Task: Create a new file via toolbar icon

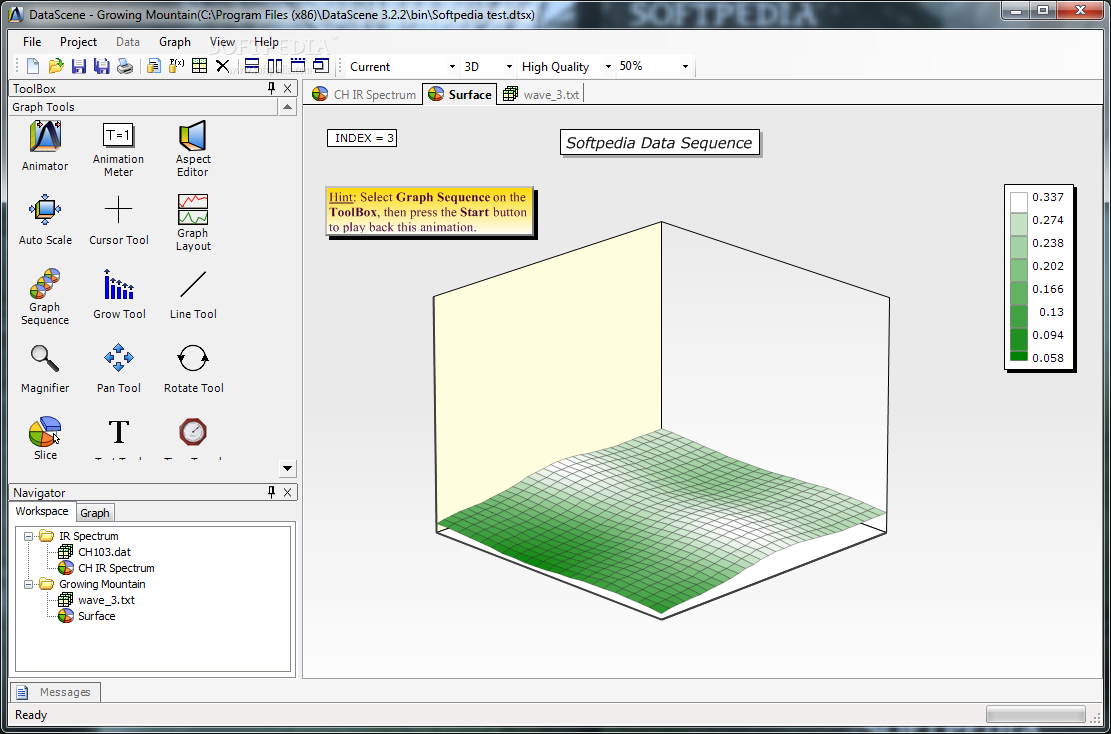Action: [x=33, y=67]
